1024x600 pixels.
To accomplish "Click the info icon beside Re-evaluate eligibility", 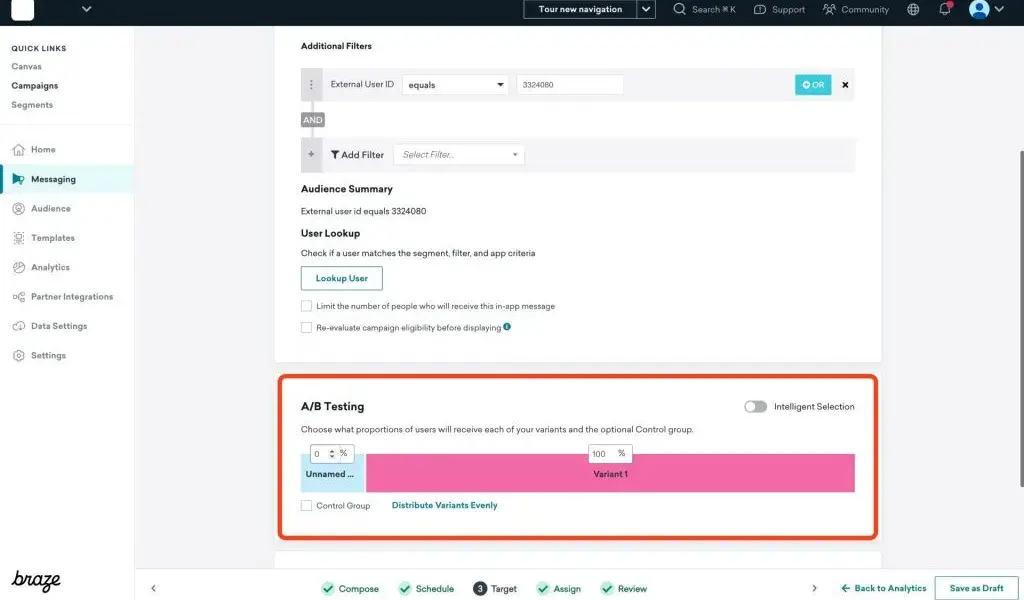I will [508, 327].
